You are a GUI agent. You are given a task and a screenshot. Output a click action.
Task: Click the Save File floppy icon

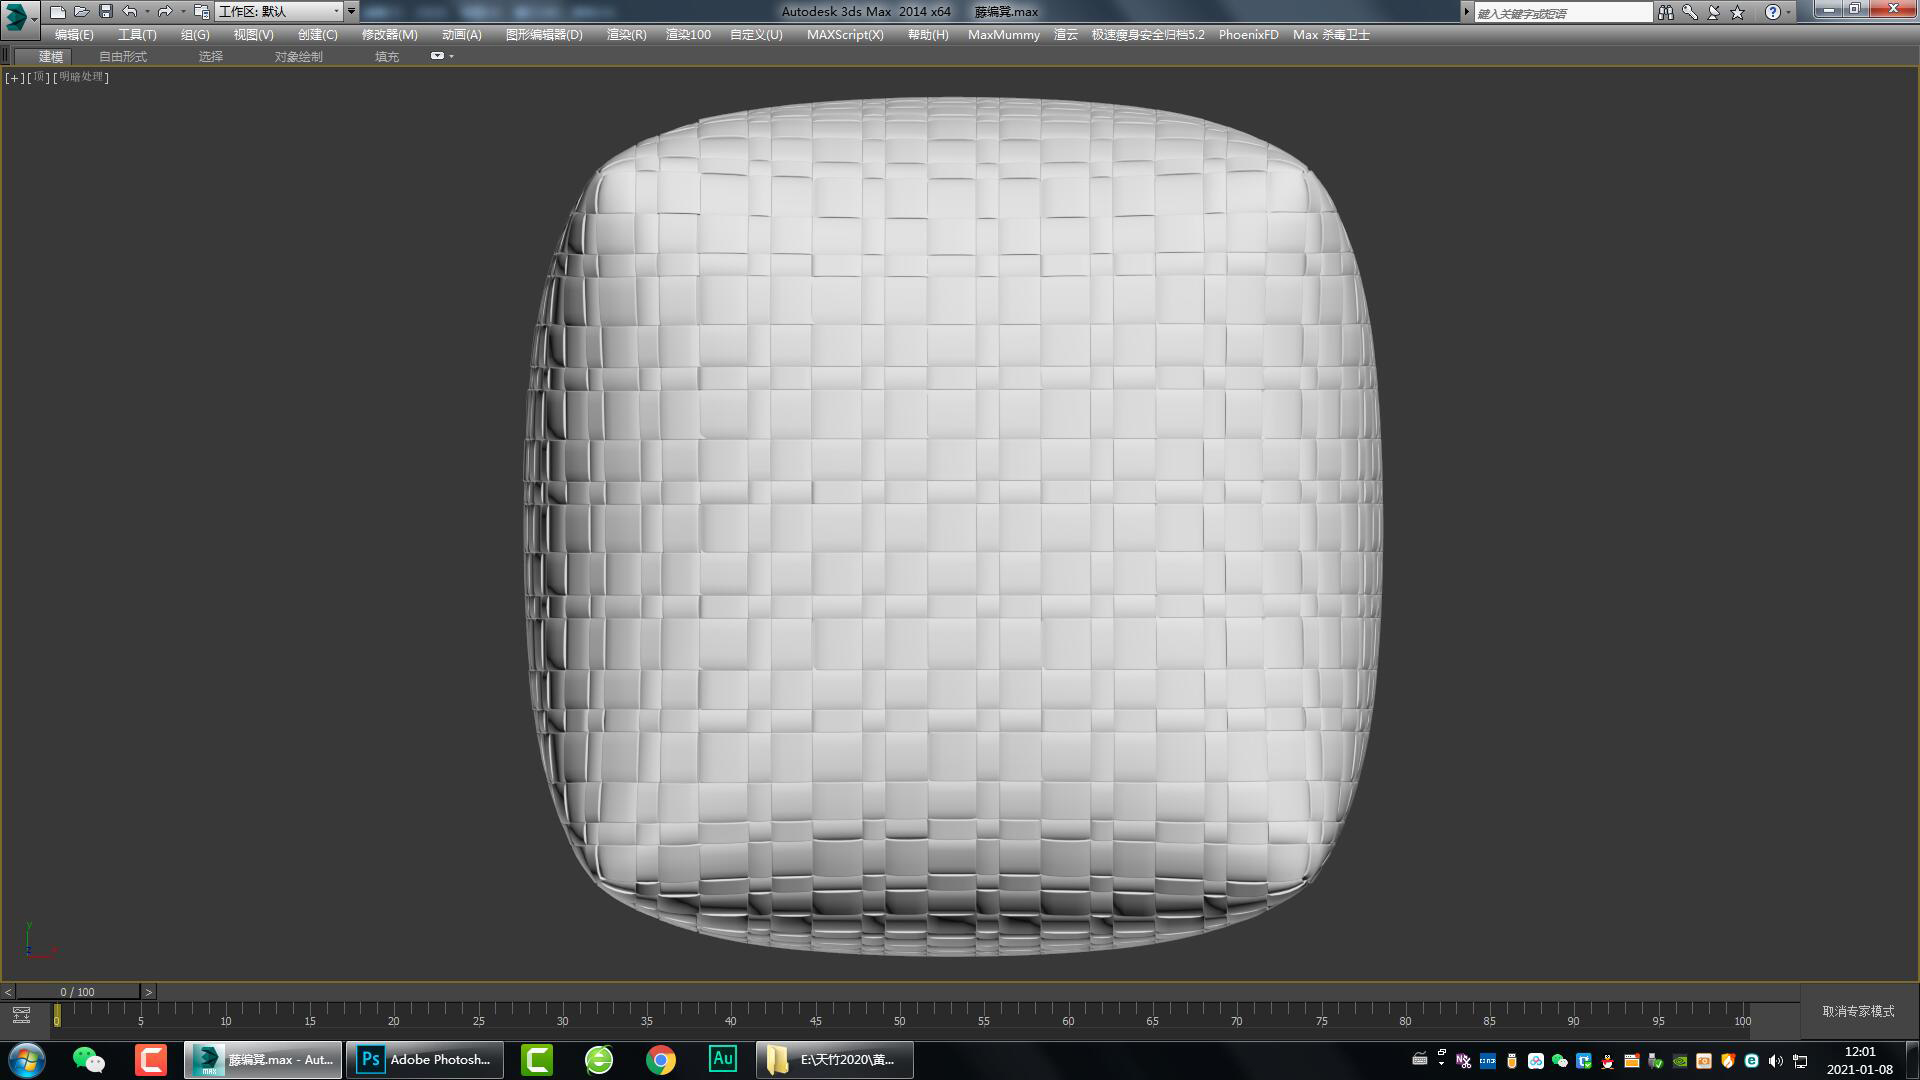coord(106,12)
